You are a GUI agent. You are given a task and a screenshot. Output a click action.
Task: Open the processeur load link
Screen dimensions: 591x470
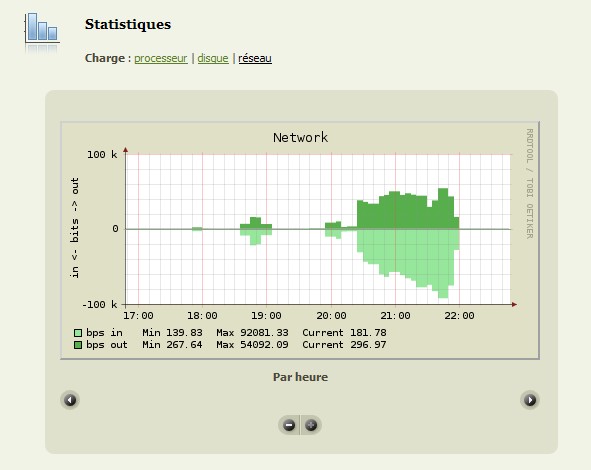click(x=161, y=58)
